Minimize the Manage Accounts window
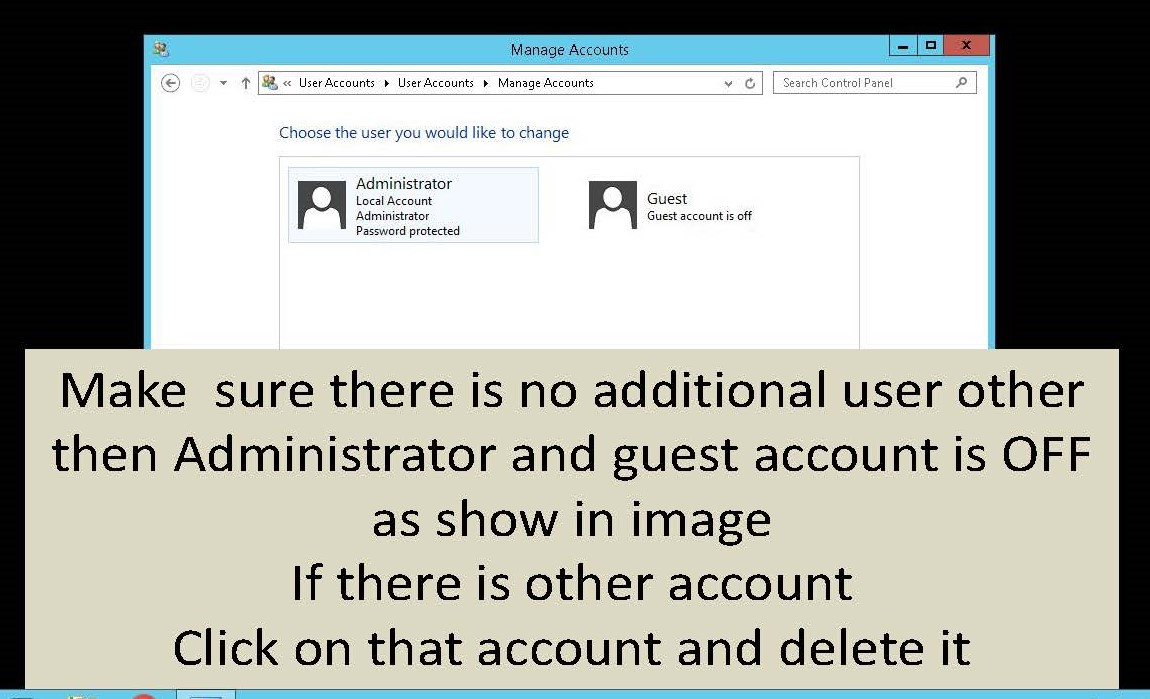The height and width of the screenshot is (699, 1150). [x=903, y=46]
